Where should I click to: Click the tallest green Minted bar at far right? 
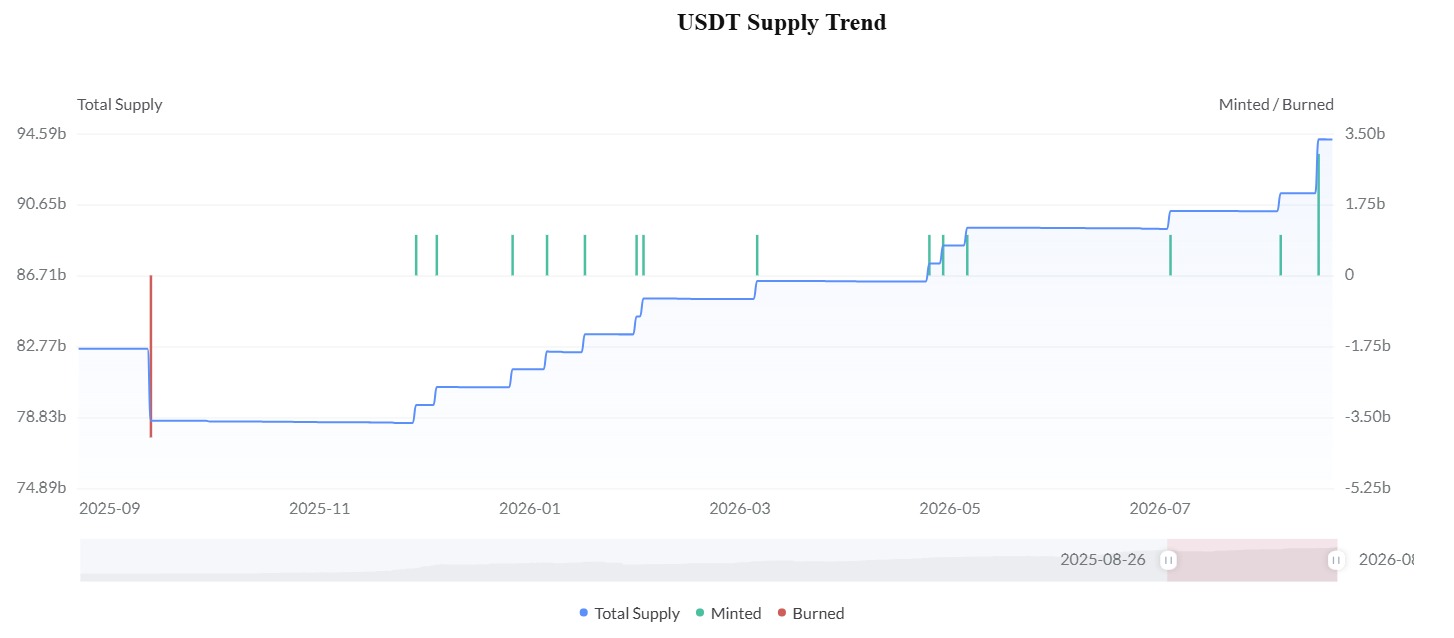click(1318, 214)
